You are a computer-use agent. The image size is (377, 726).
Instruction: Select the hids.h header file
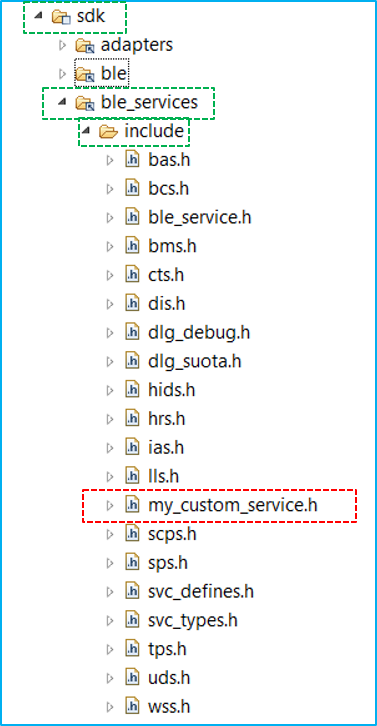(172, 390)
